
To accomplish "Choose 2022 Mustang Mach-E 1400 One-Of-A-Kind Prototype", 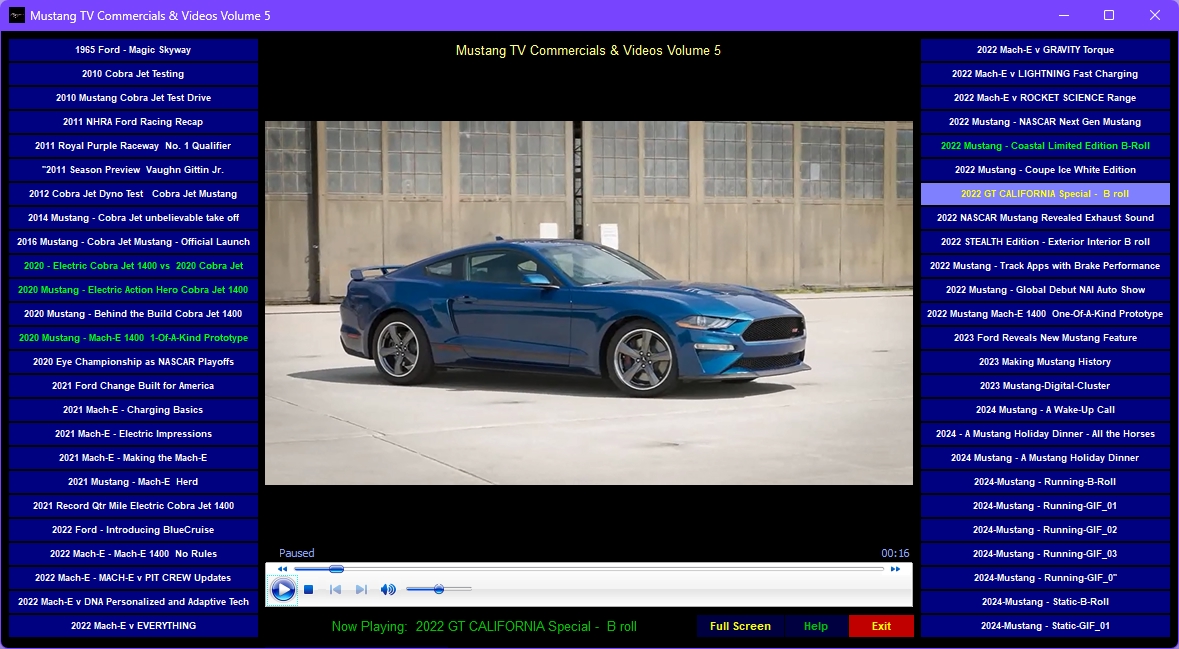I will point(1045,314).
